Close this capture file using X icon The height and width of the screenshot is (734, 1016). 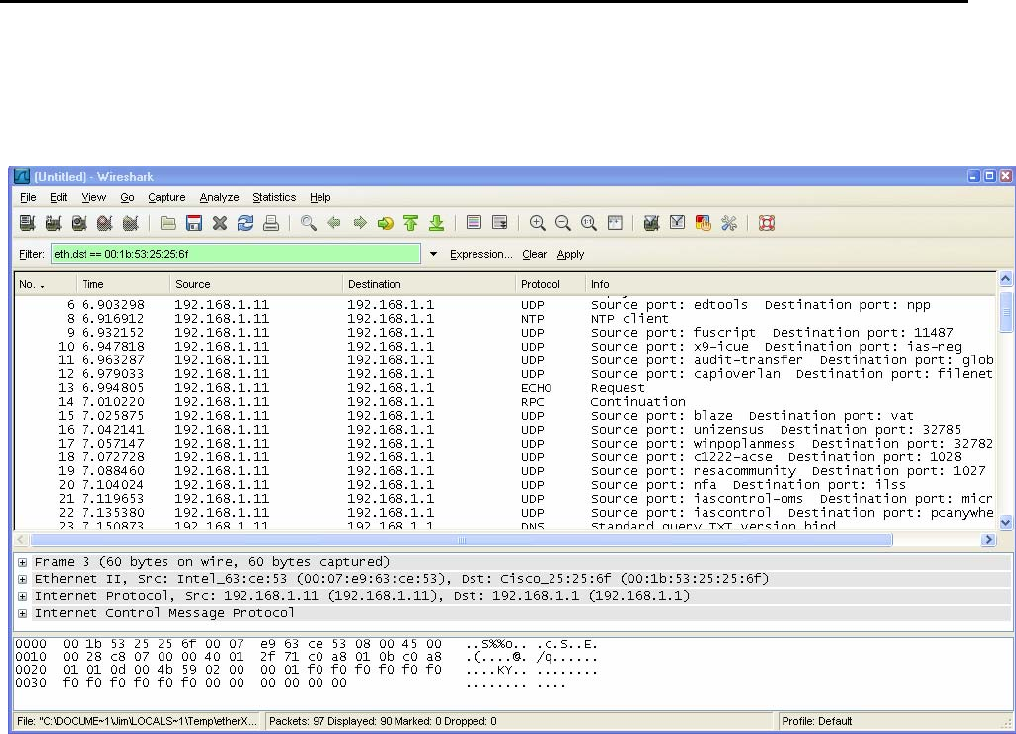[220, 224]
